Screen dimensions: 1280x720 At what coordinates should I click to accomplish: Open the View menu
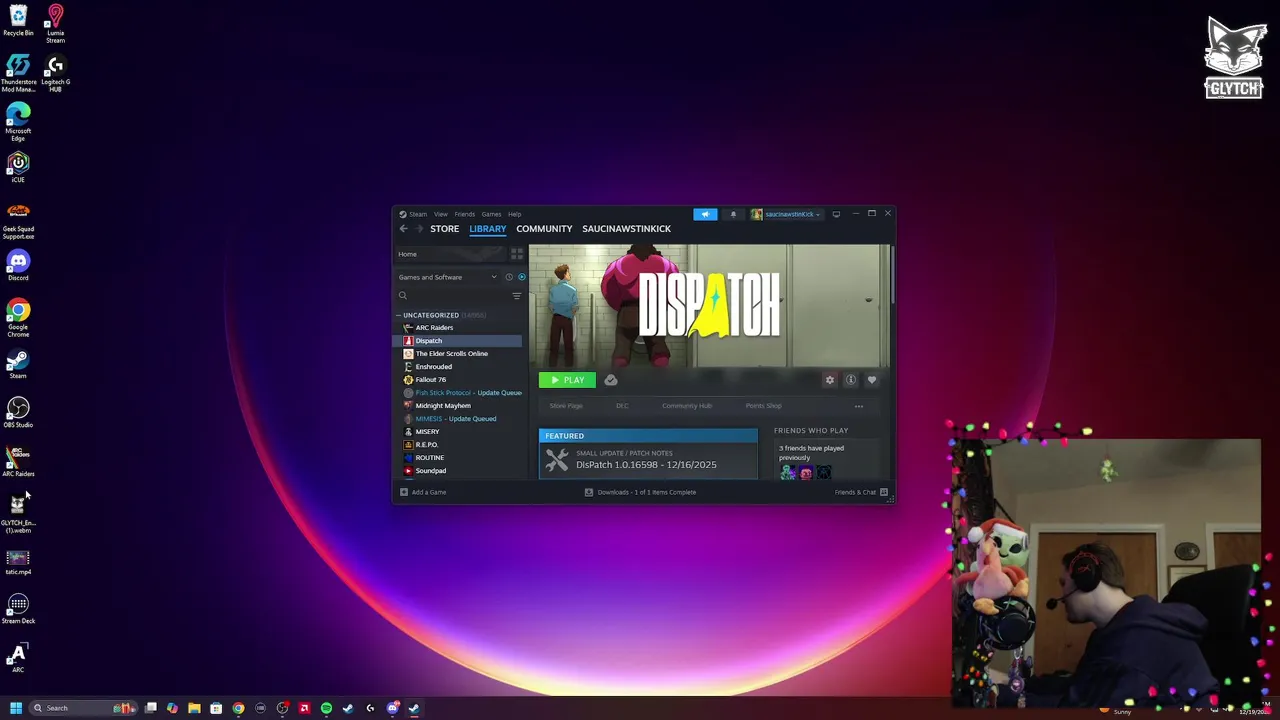pos(441,214)
